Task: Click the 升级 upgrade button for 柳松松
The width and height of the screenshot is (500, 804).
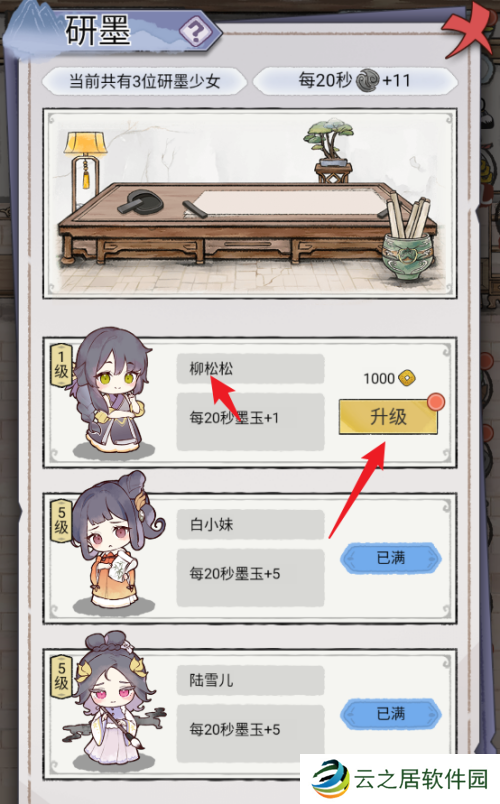Action: pyautogui.click(x=388, y=417)
